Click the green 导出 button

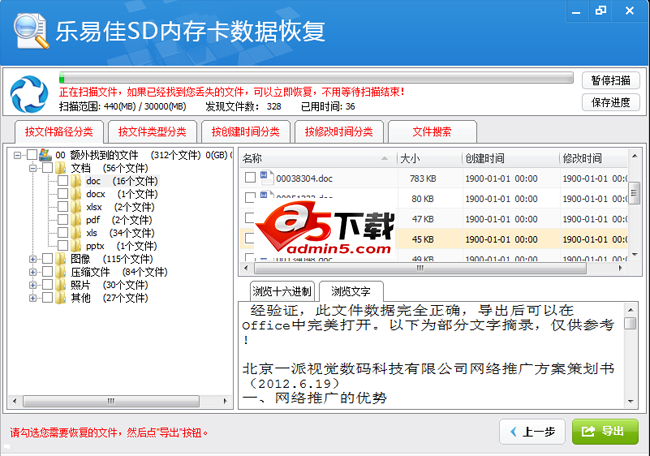tap(605, 432)
